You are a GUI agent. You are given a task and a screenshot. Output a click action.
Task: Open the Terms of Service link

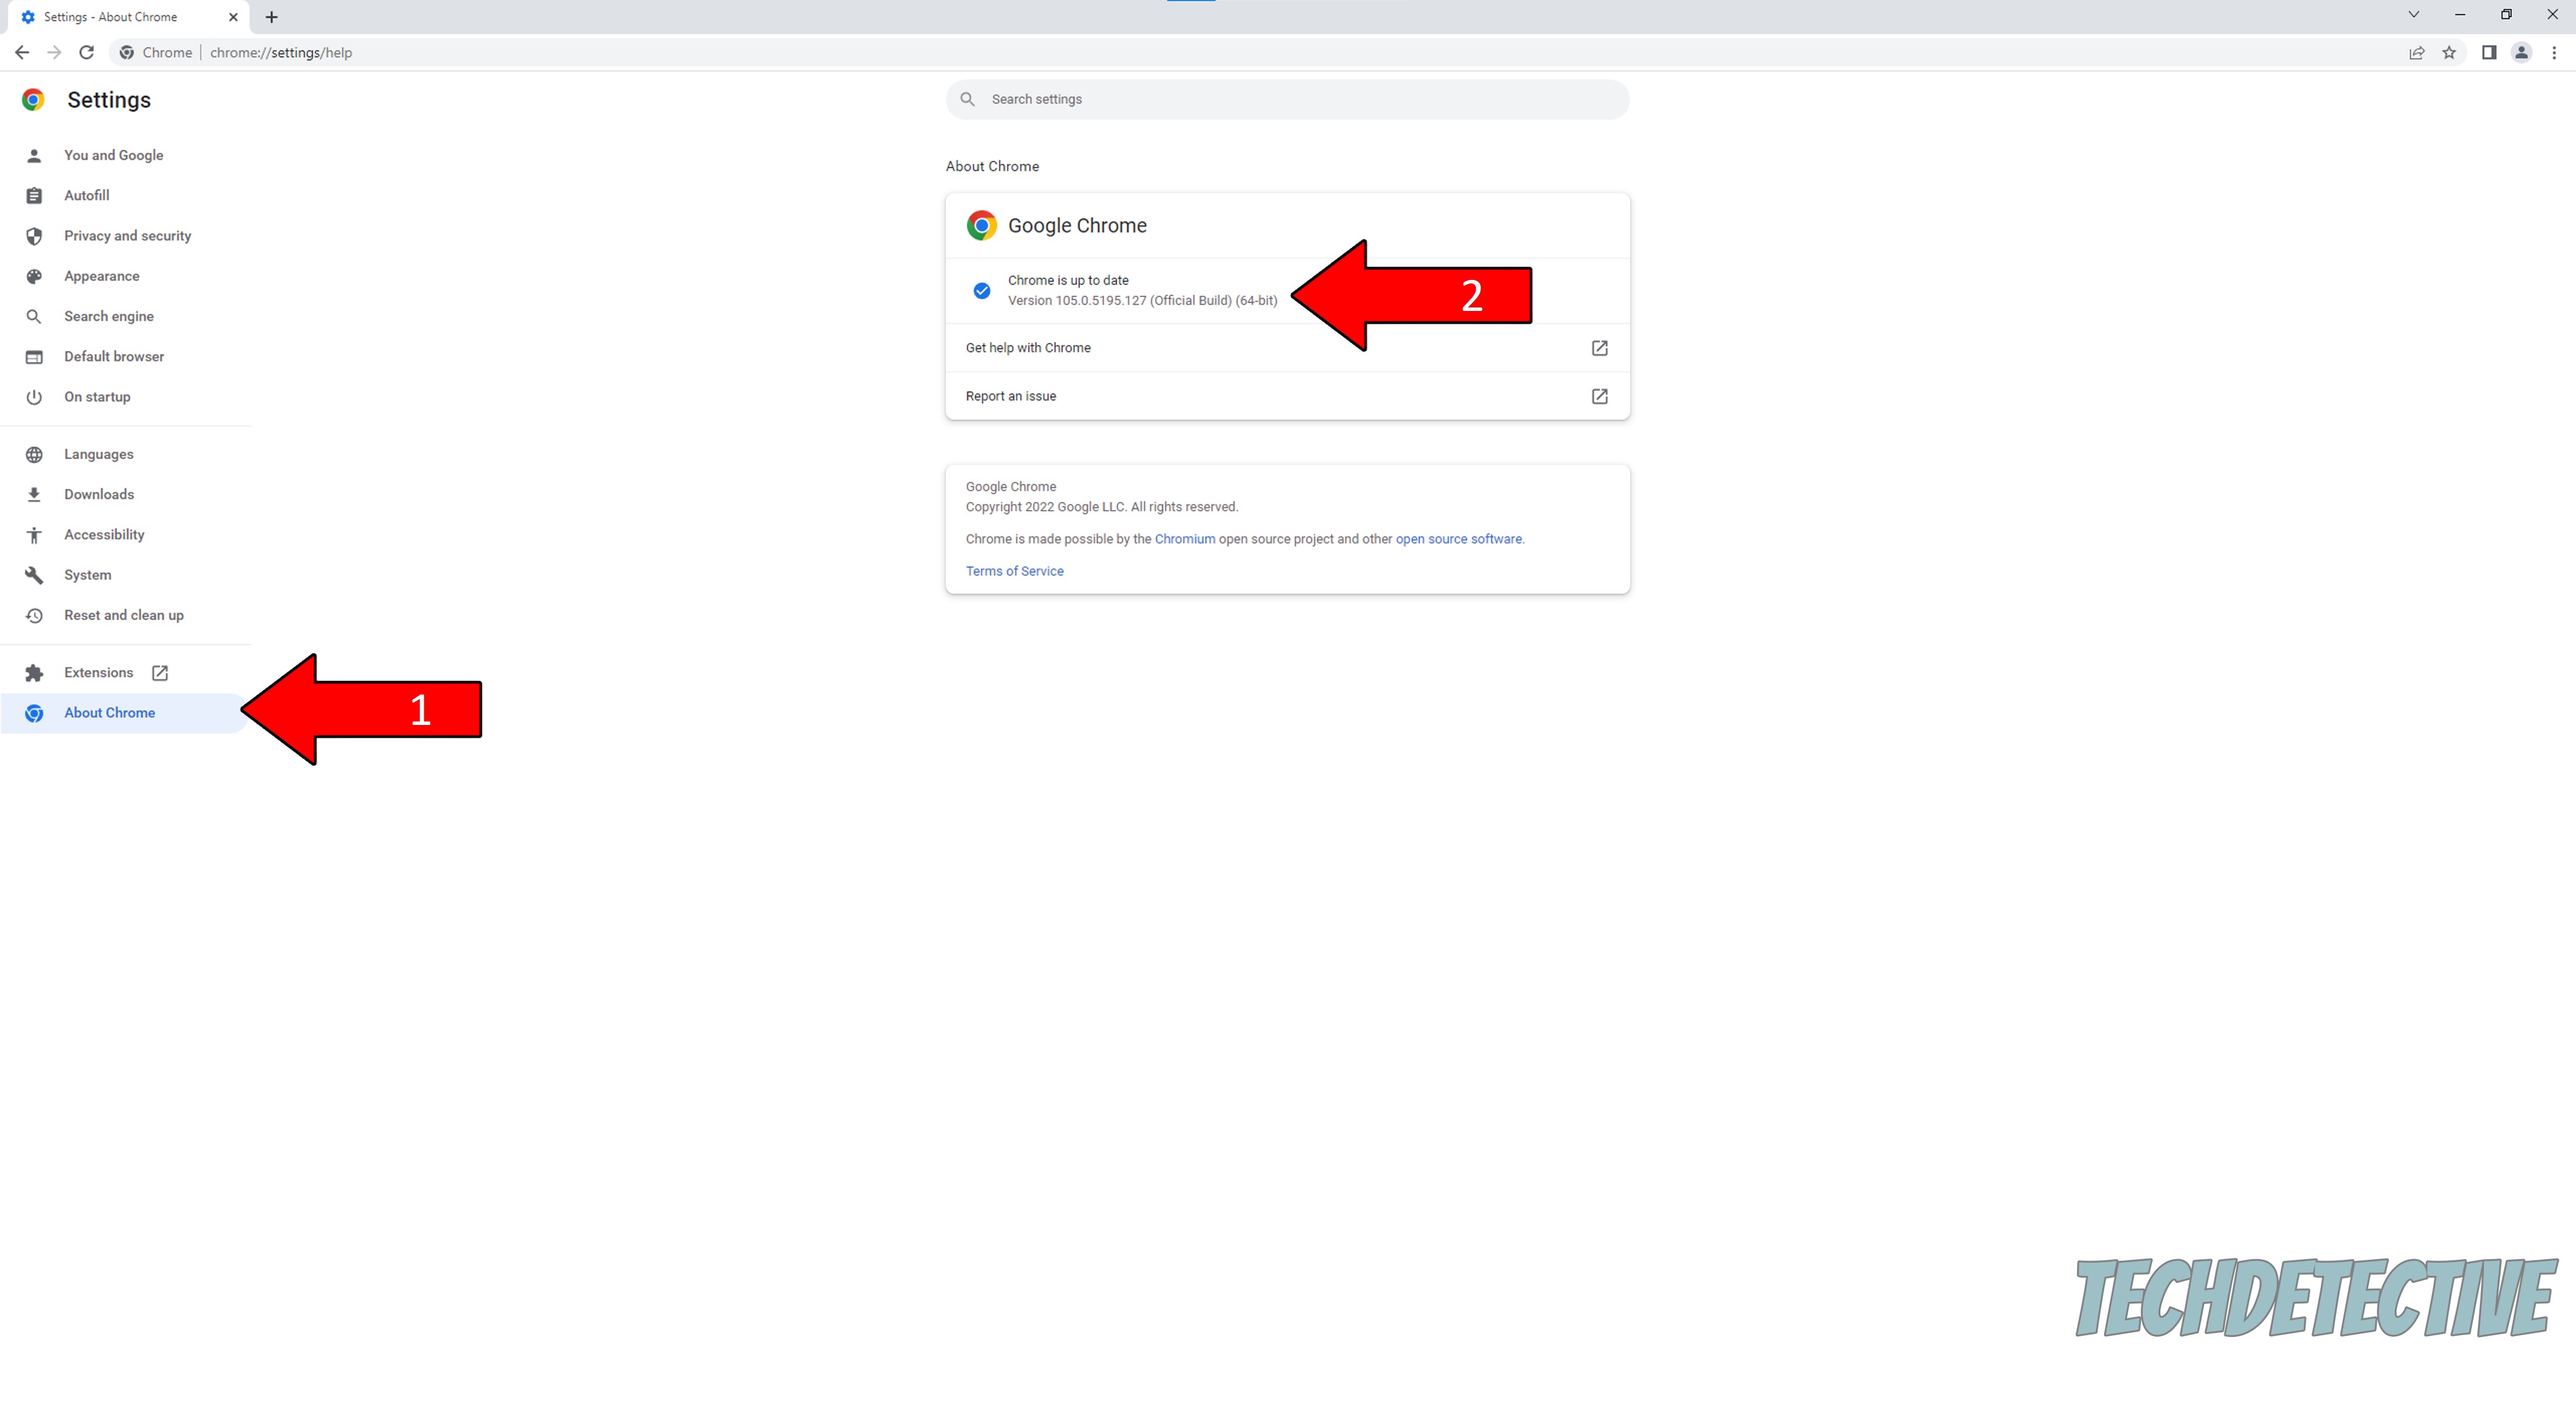(x=1014, y=570)
